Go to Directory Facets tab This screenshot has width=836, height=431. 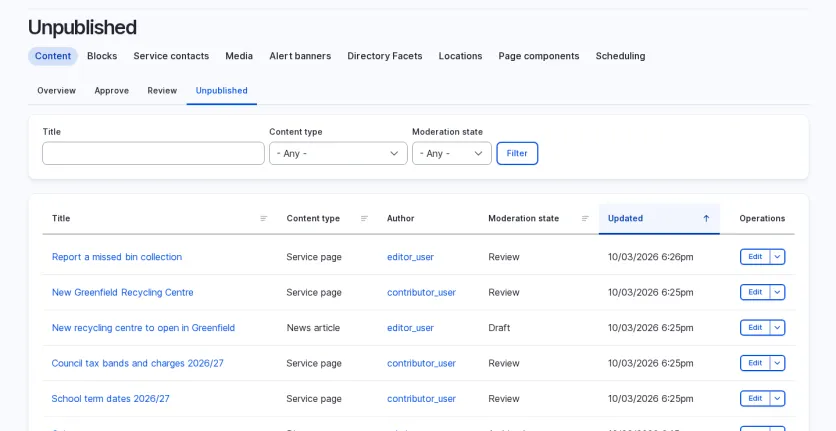[385, 56]
